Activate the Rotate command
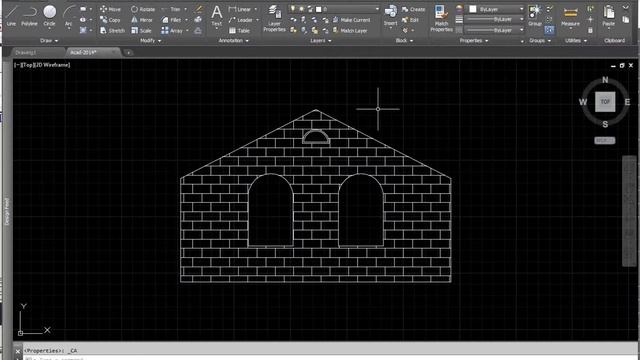The image size is (640, 360). 143,9
